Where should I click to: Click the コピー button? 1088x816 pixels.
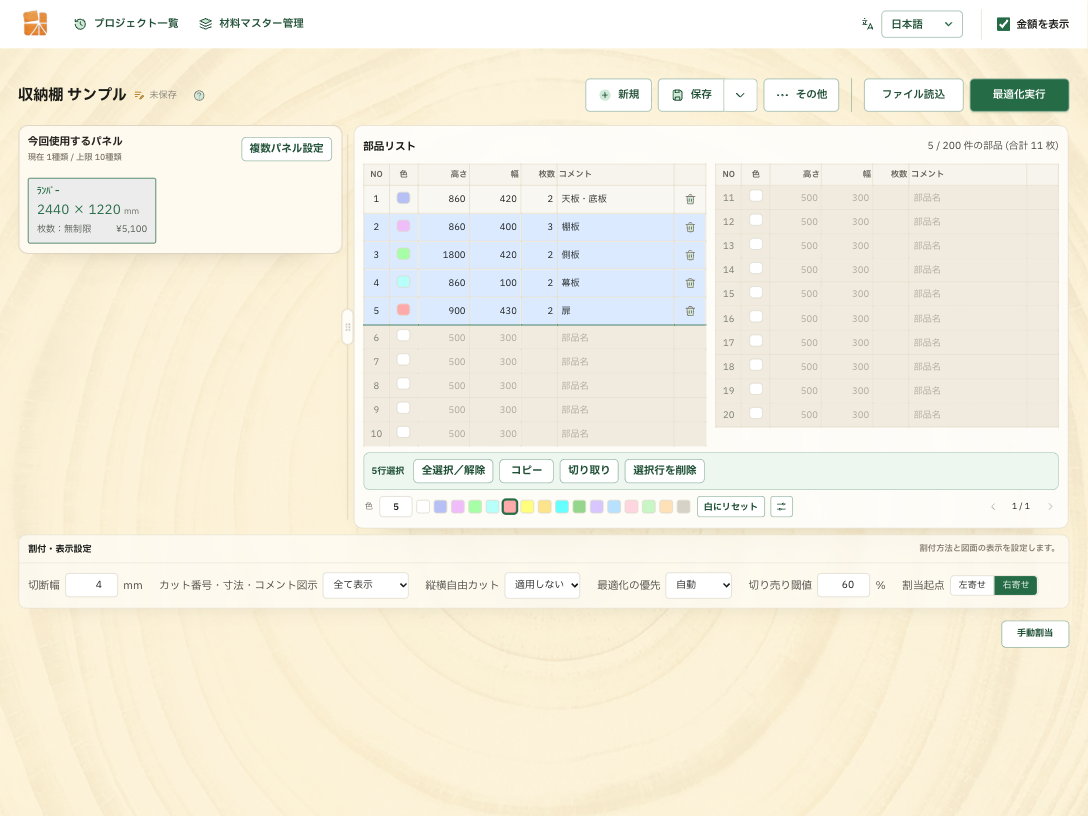coord(526,470)
